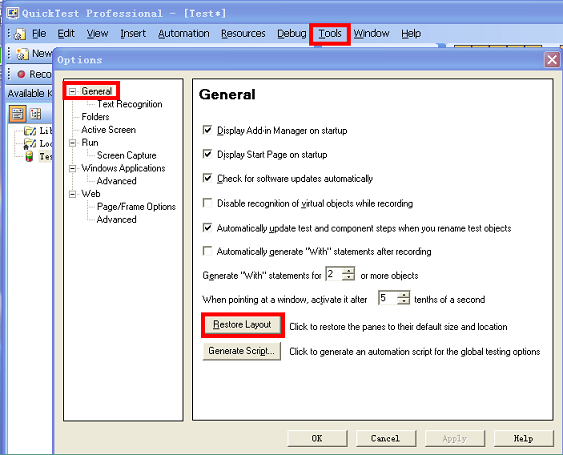Collapse the Windows Applications tree node
Image resolution: width=563 pixels, height=455 pixels.
(x=73, y=168)
